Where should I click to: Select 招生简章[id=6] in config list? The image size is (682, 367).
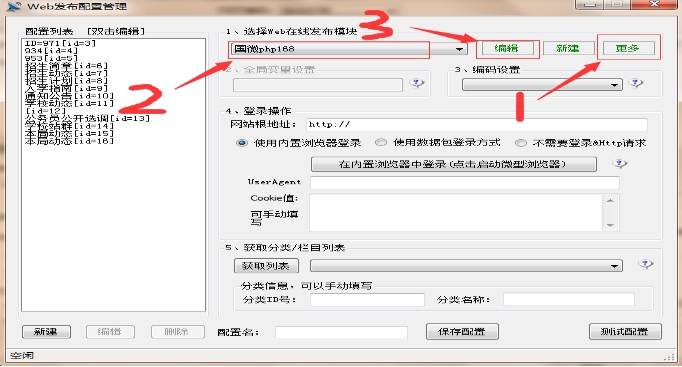click(66, 66)
